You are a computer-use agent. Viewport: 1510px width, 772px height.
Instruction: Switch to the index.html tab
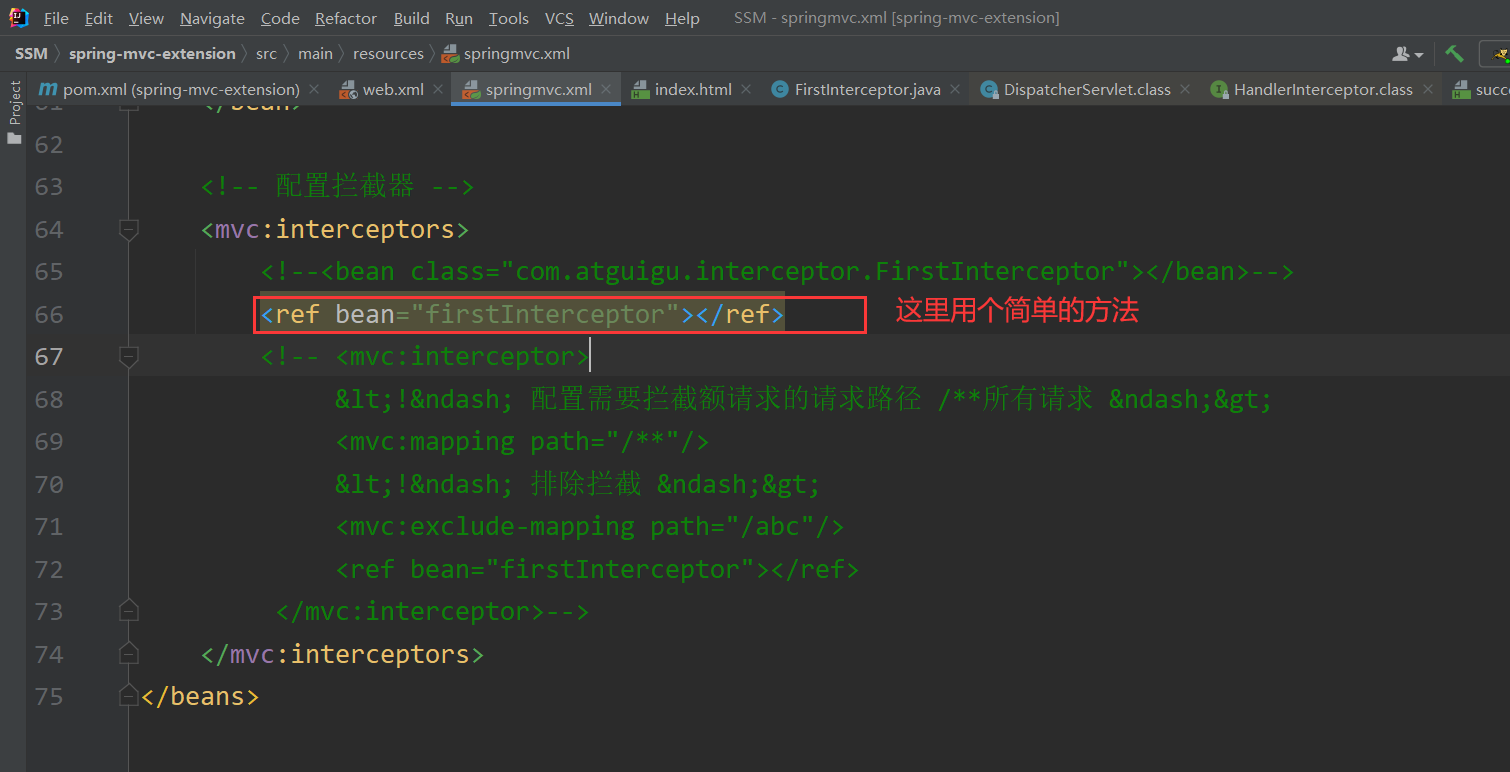[693, 89]
